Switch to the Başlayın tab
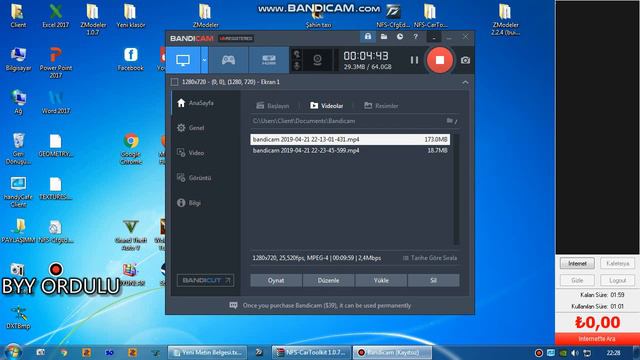This screenshot has height=360, width=640. [273, 106]
